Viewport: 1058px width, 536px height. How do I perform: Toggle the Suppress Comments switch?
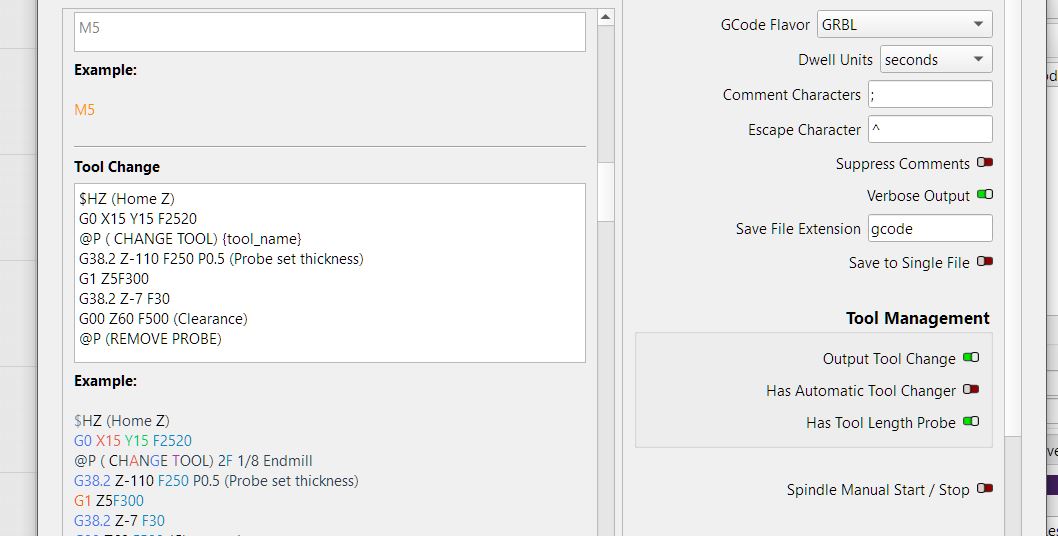pyautogui.click(x=985, y=163)
